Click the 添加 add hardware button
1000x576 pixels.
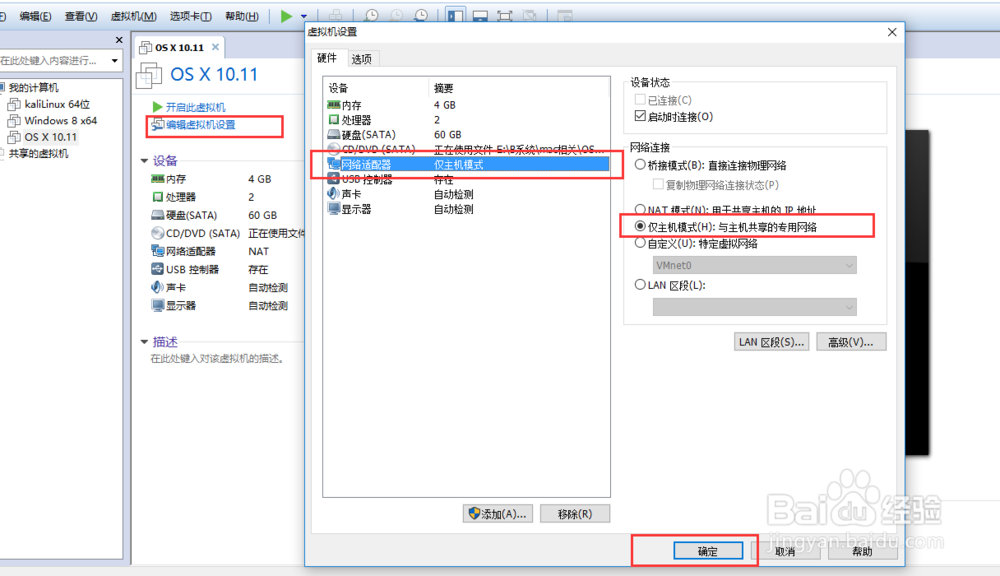click(x=496, y=513)
